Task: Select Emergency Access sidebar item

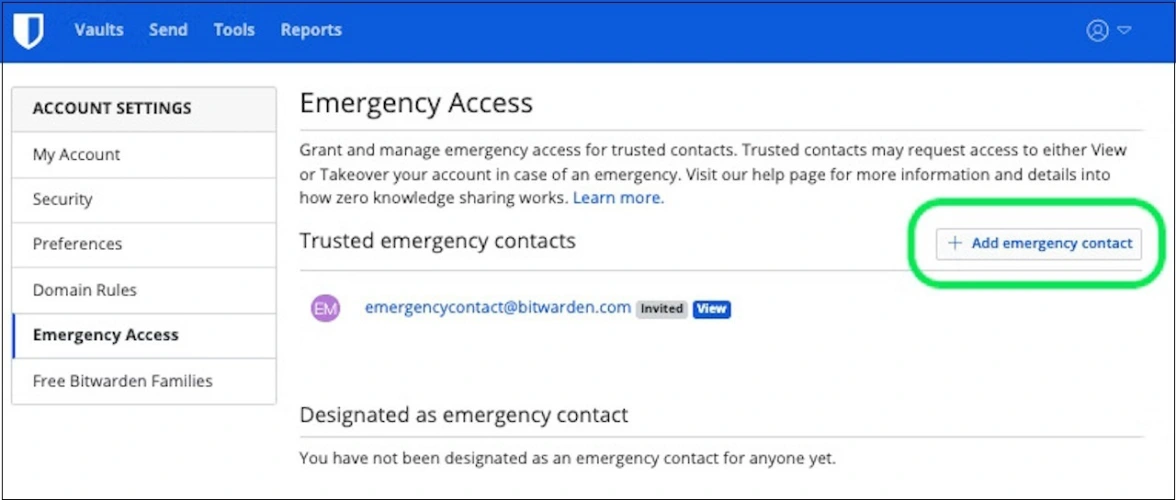Action: coord(105,335)
